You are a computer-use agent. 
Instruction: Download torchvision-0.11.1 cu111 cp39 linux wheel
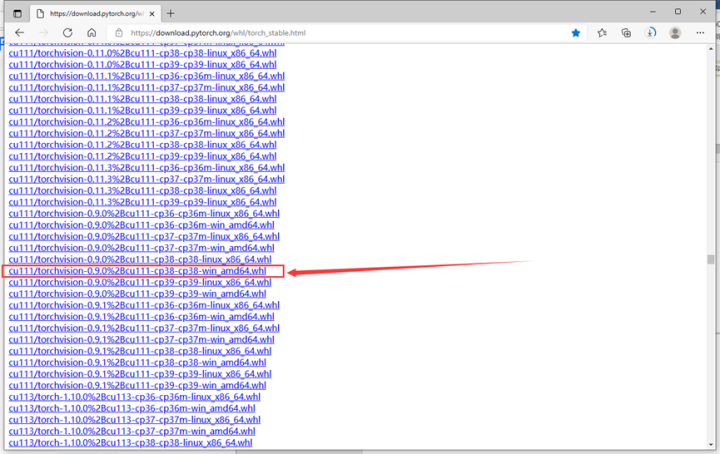(x=143, y=111)
